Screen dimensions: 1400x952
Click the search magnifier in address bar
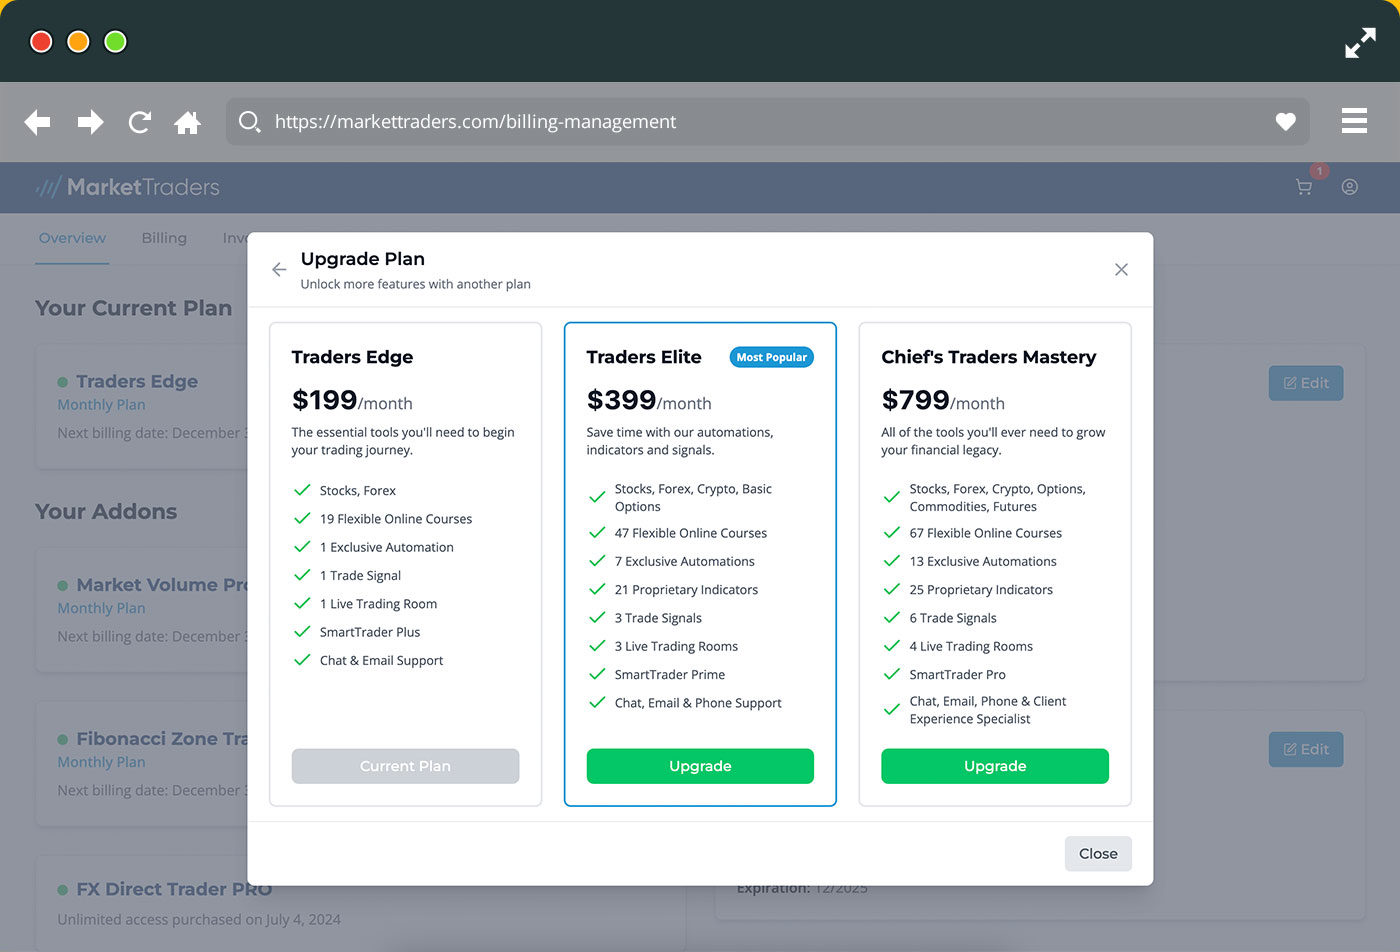tap(250, 122)
